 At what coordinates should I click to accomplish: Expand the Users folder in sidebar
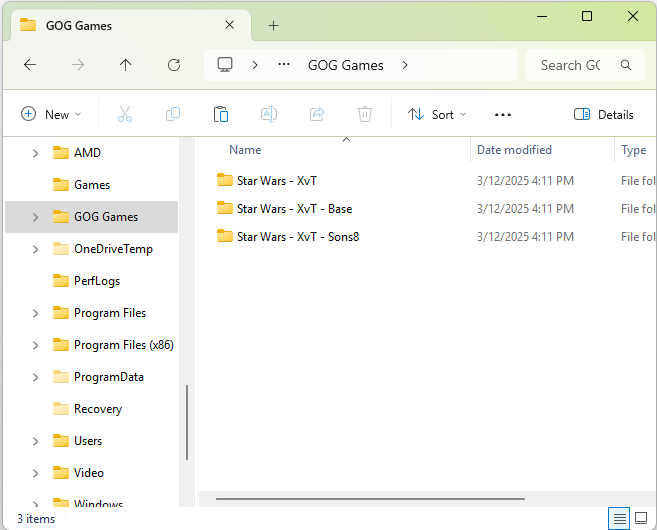click(x=35, y=441)
